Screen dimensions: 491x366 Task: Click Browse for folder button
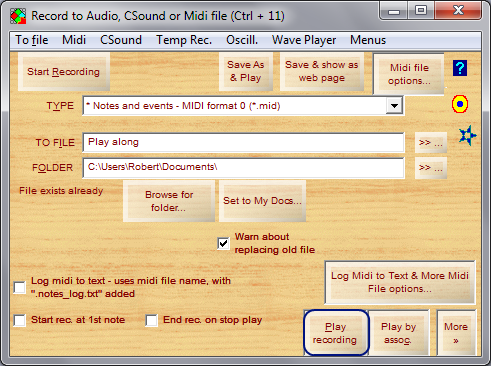[169, 201]
